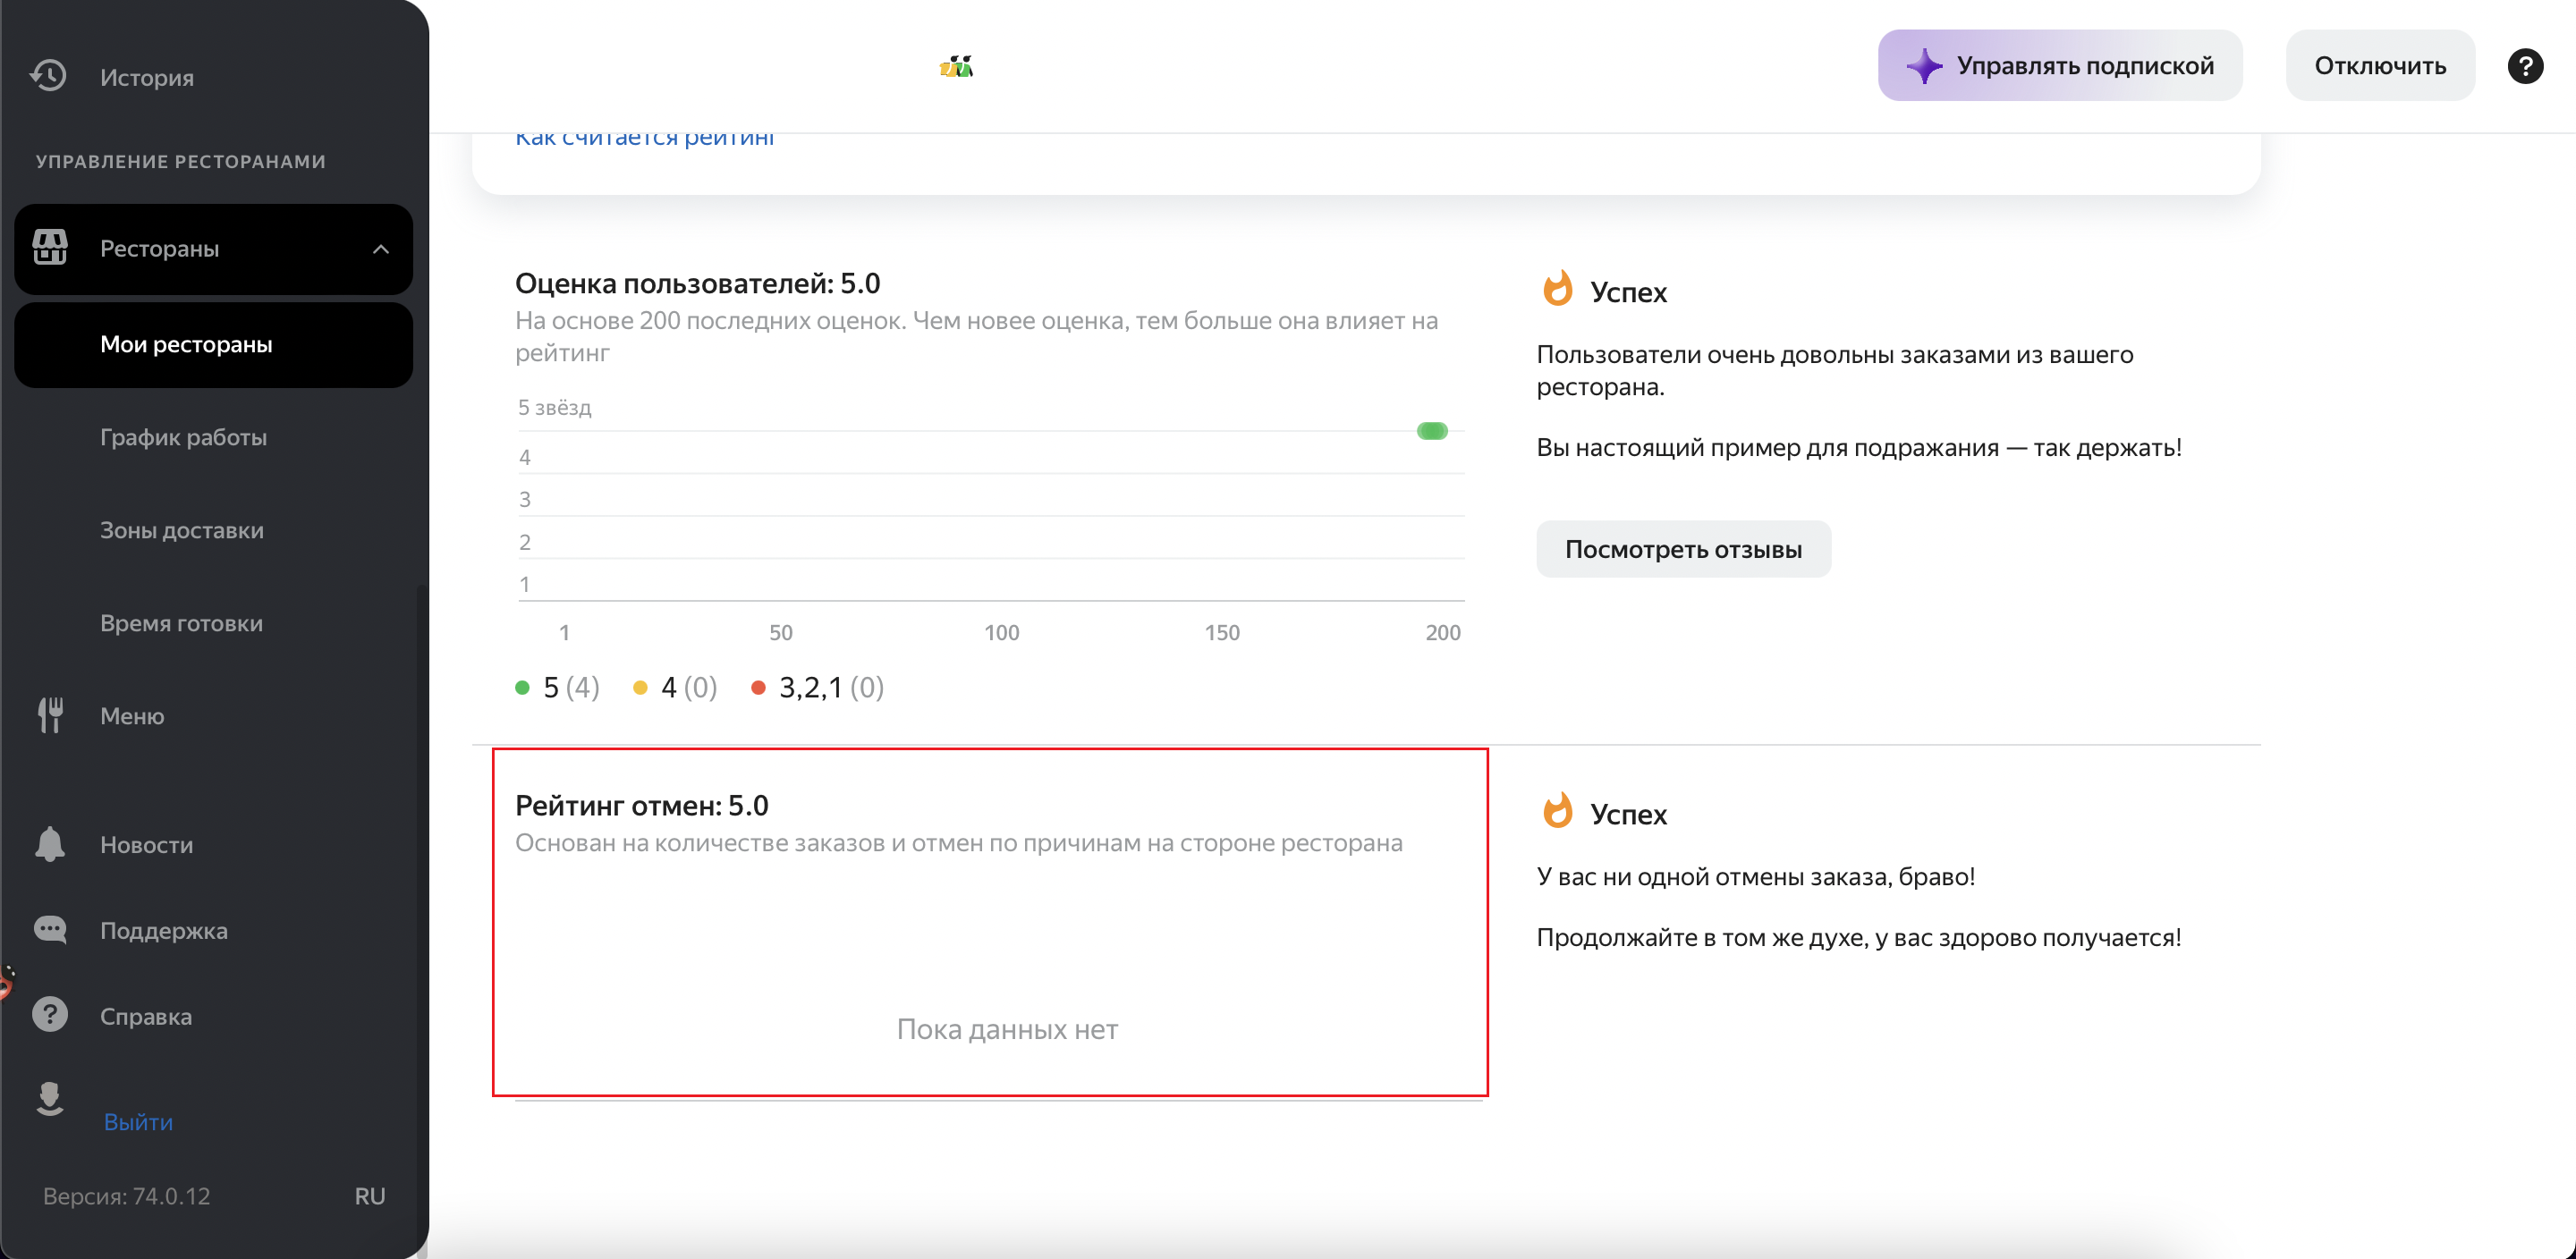The height and width of the screenshot is (1259, 2576).
Task: Click the Support chat bubble icon
Action: (50, 930)
